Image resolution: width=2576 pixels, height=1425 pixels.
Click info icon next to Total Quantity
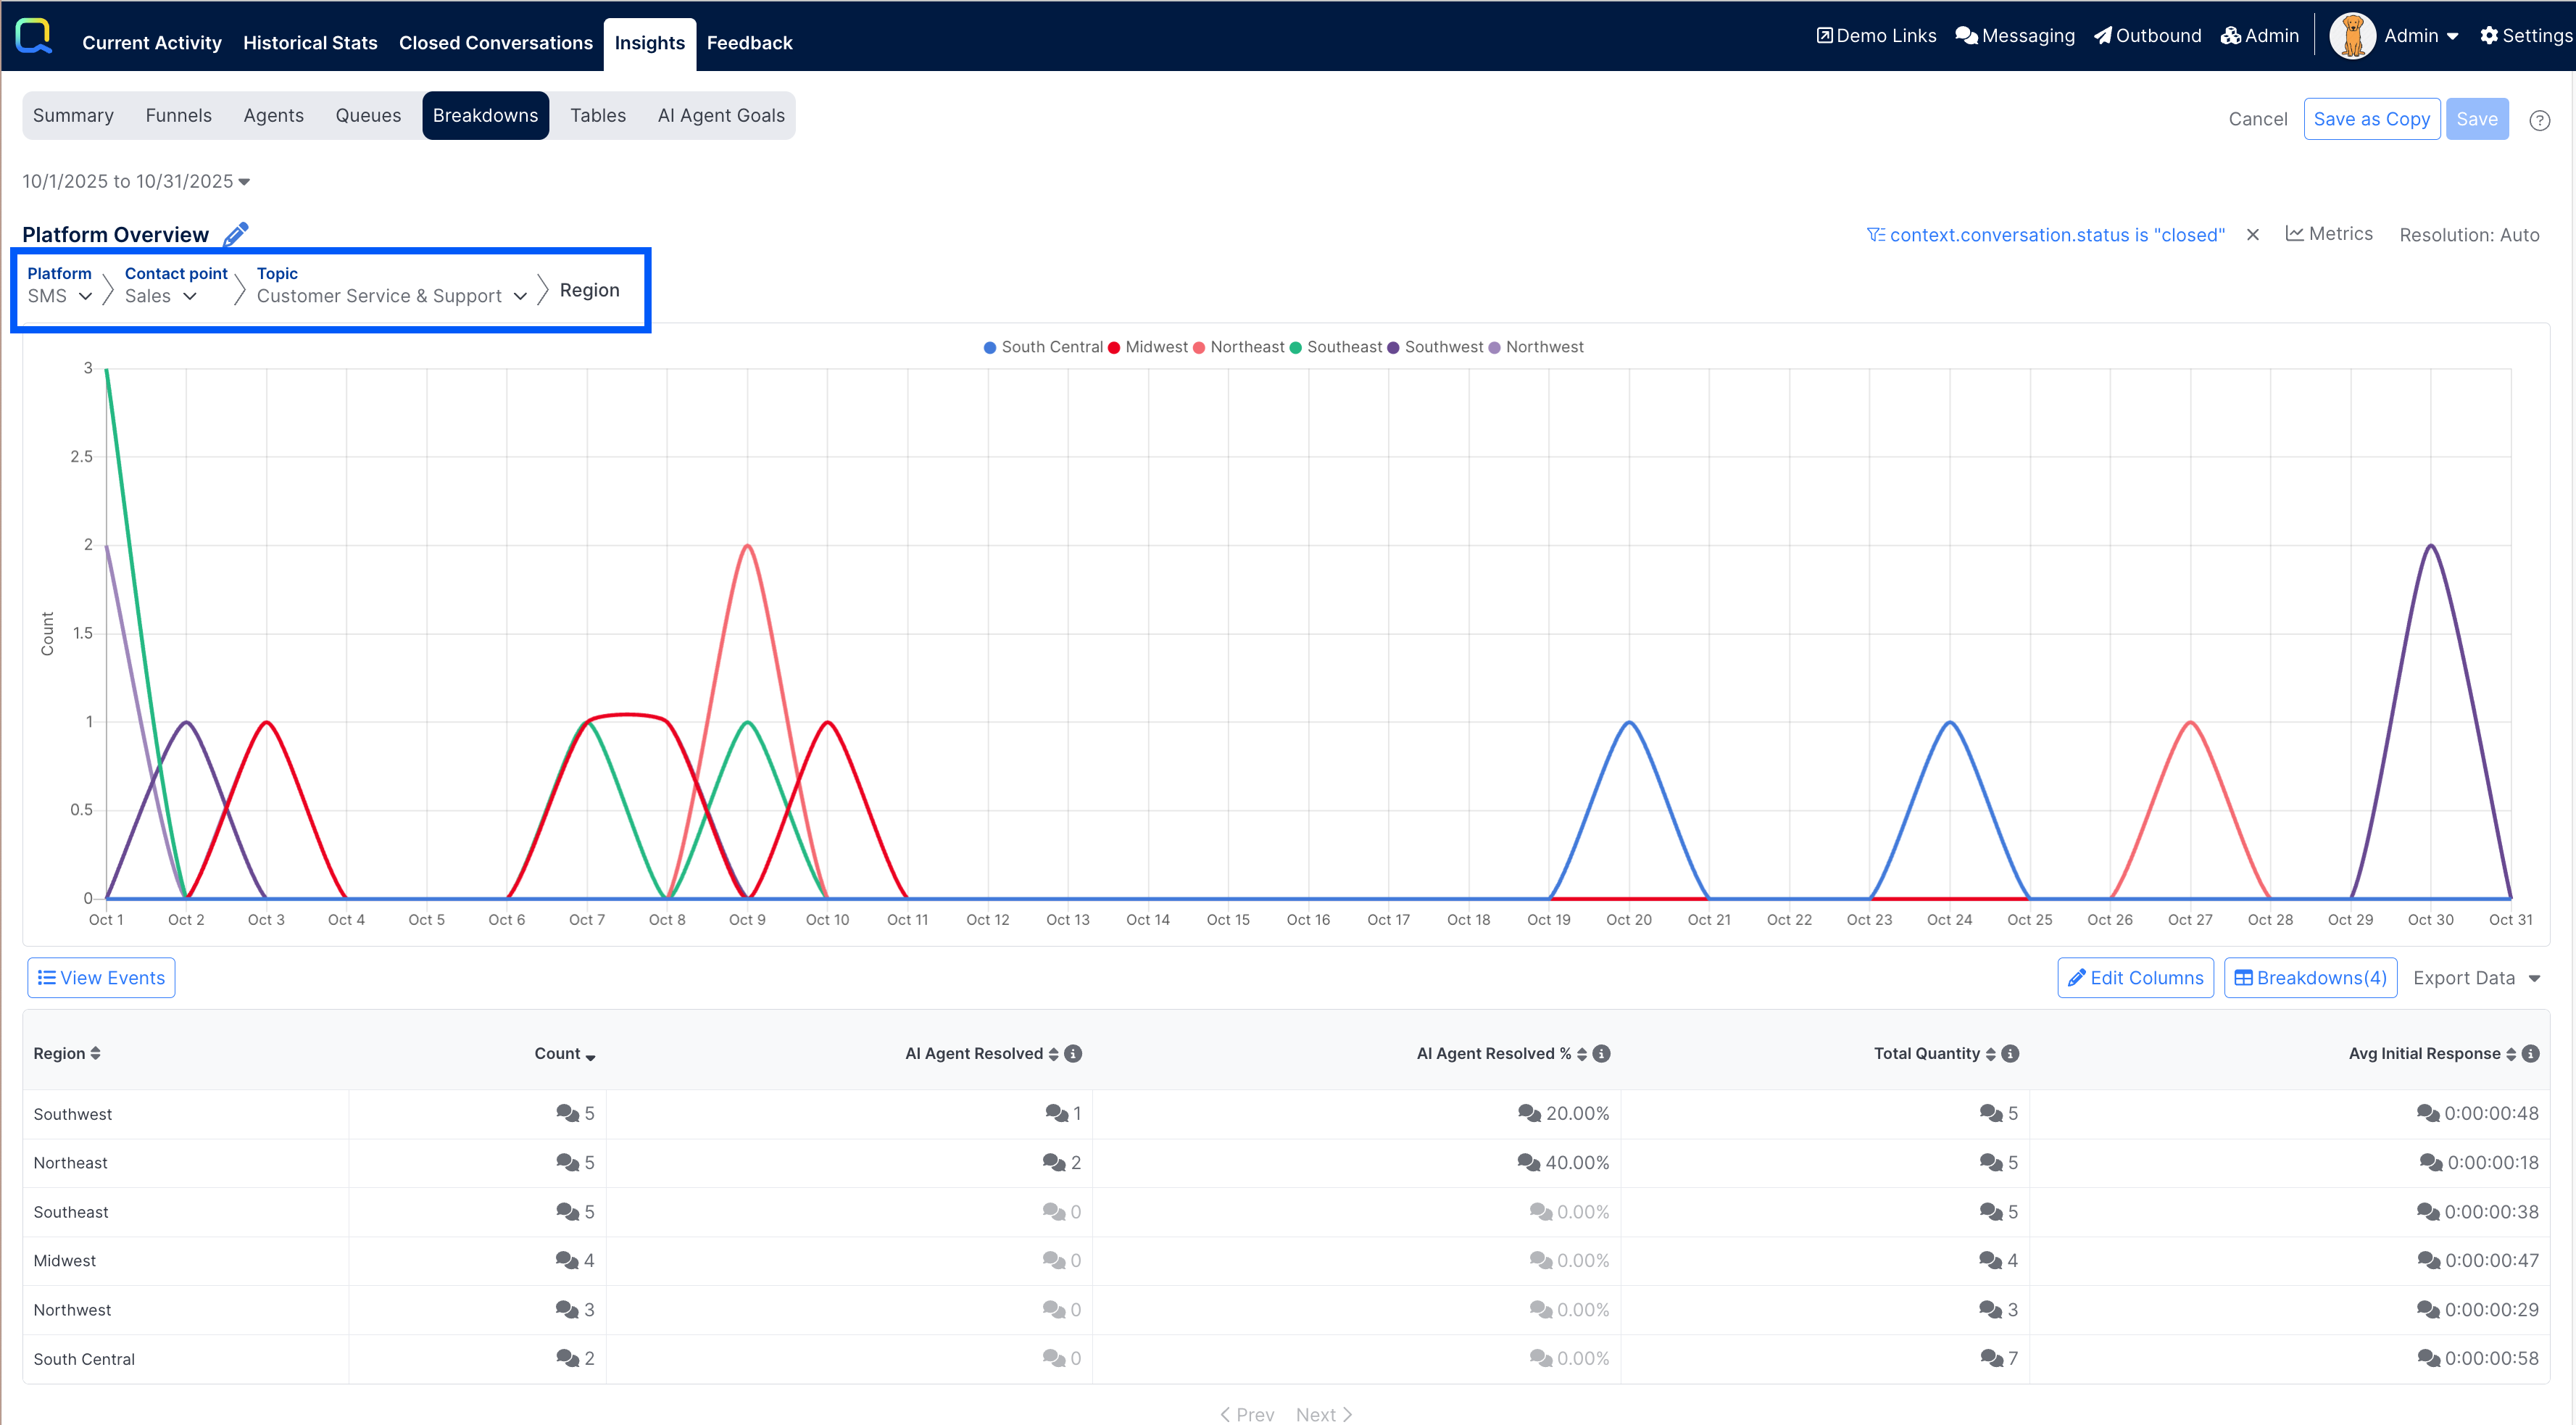pyautogui.click(x=2010, y=1054)
